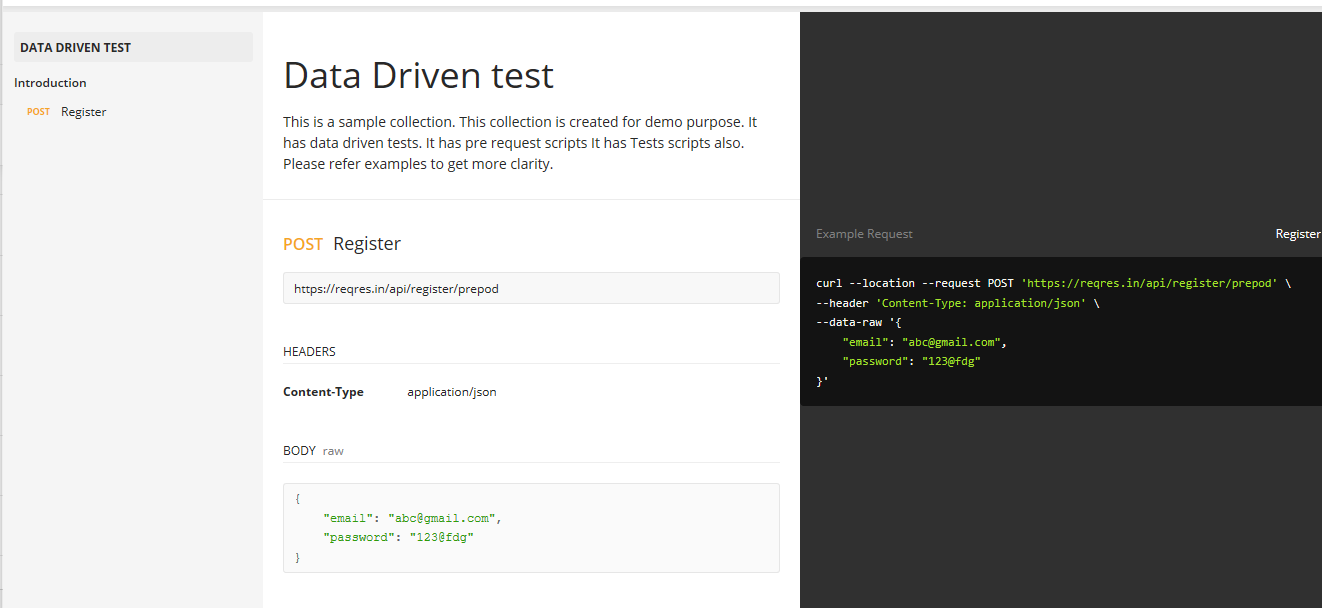Click the orange POST badge in sidebar

pos(38,112)
